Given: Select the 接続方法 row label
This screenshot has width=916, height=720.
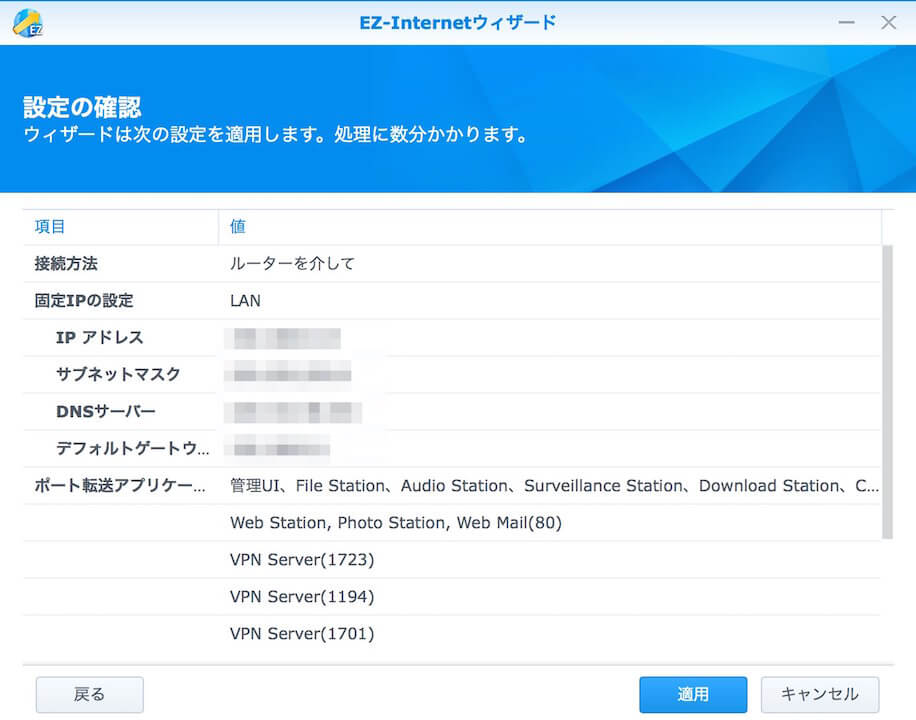Looking at the screenshot, I should coord(66,264).
